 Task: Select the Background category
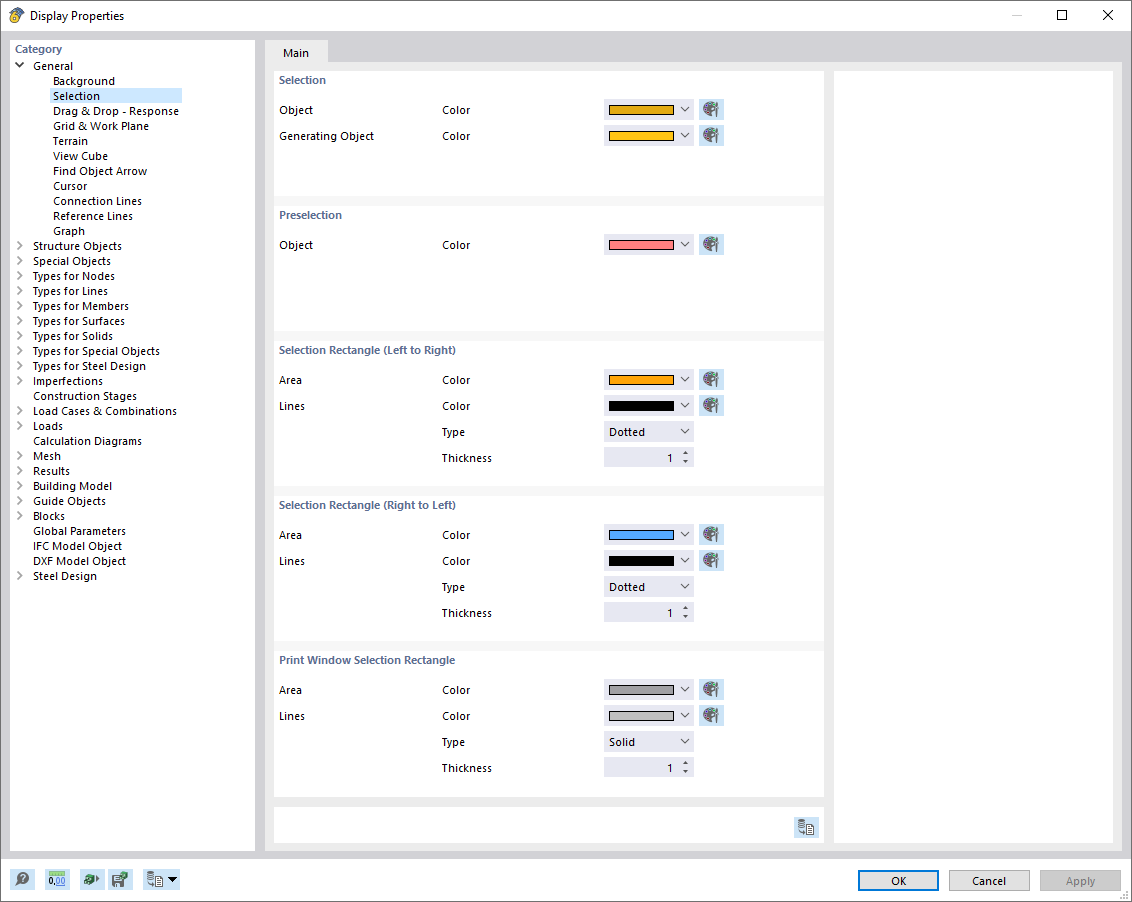tap(83, 80)
